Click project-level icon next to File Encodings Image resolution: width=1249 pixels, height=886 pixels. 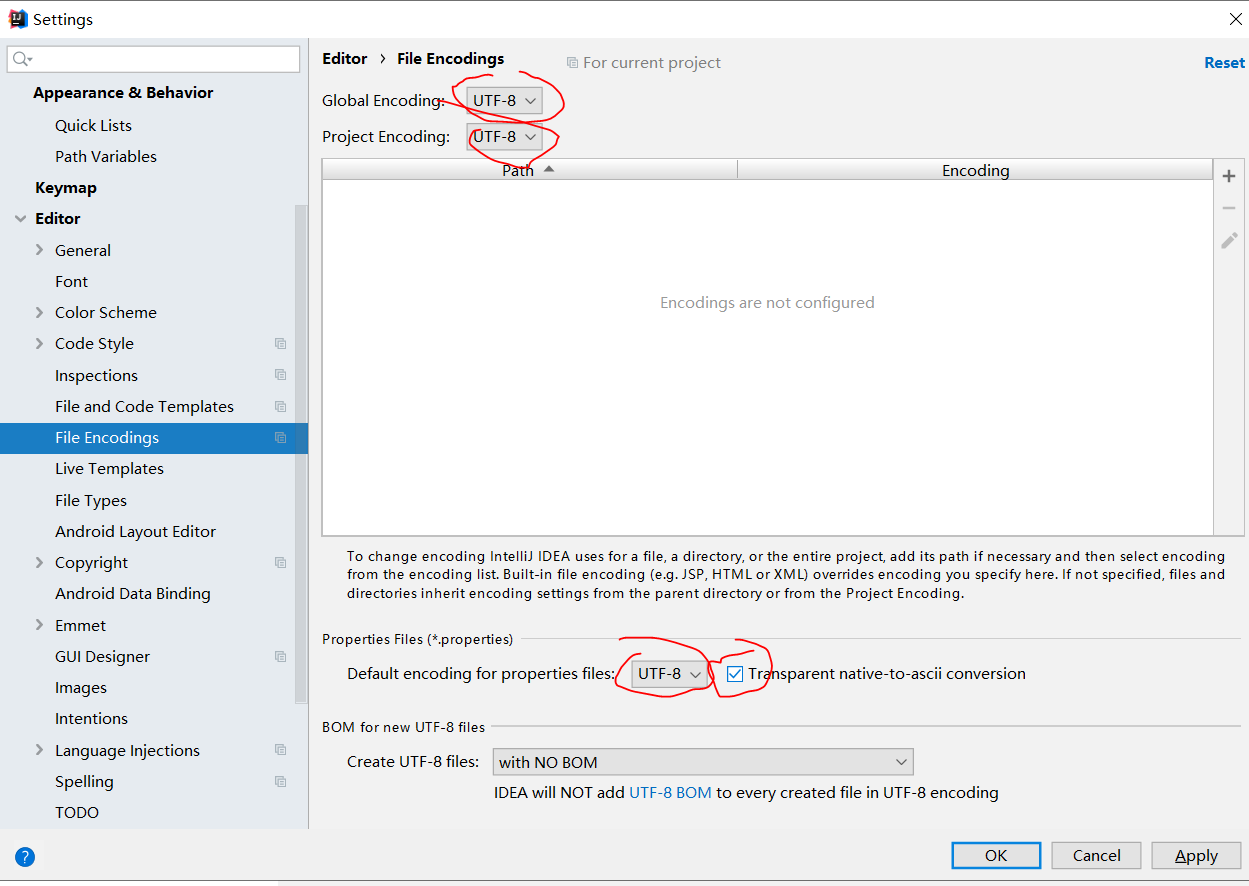pos(280,437)
